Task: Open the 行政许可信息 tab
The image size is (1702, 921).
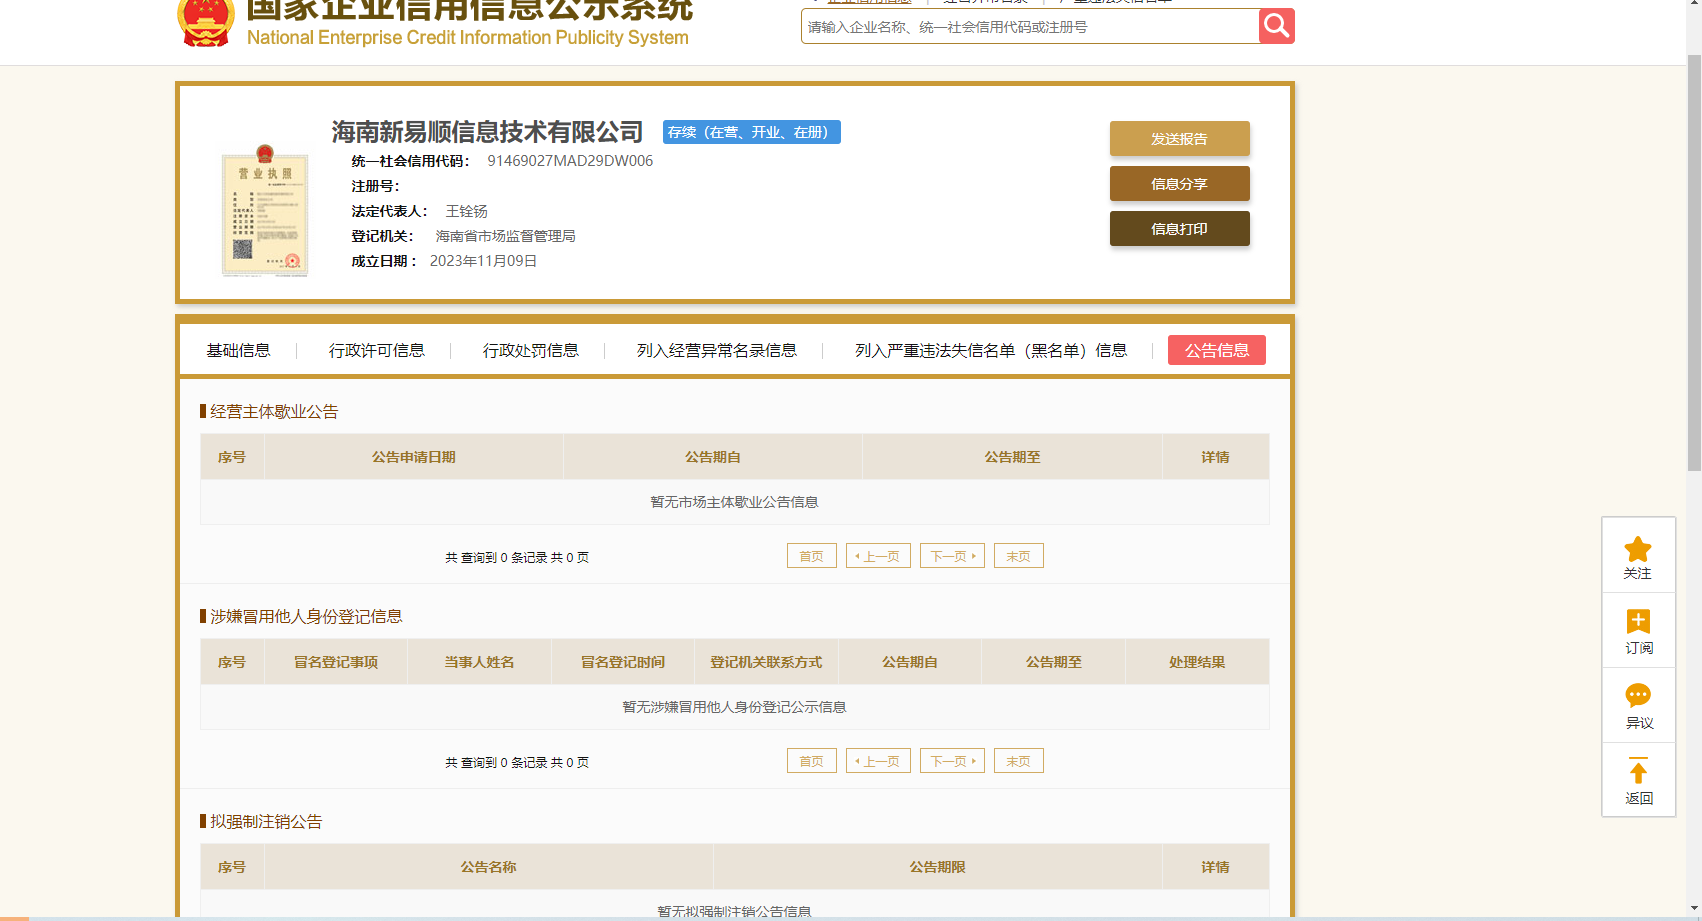Action: pyautogui.click(x=377, y=350)
